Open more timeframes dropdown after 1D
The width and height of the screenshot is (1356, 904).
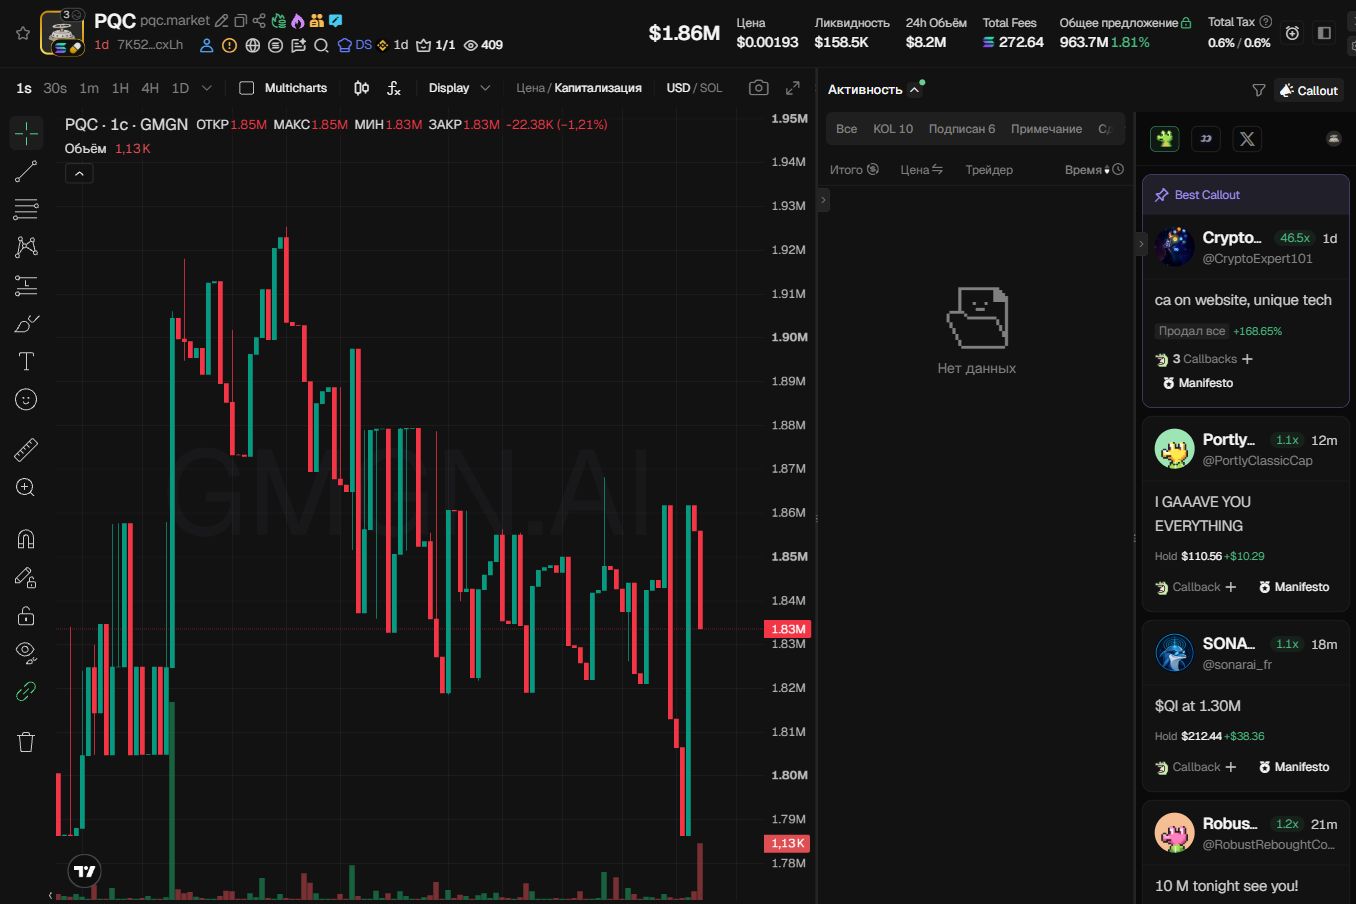(207, 88)
